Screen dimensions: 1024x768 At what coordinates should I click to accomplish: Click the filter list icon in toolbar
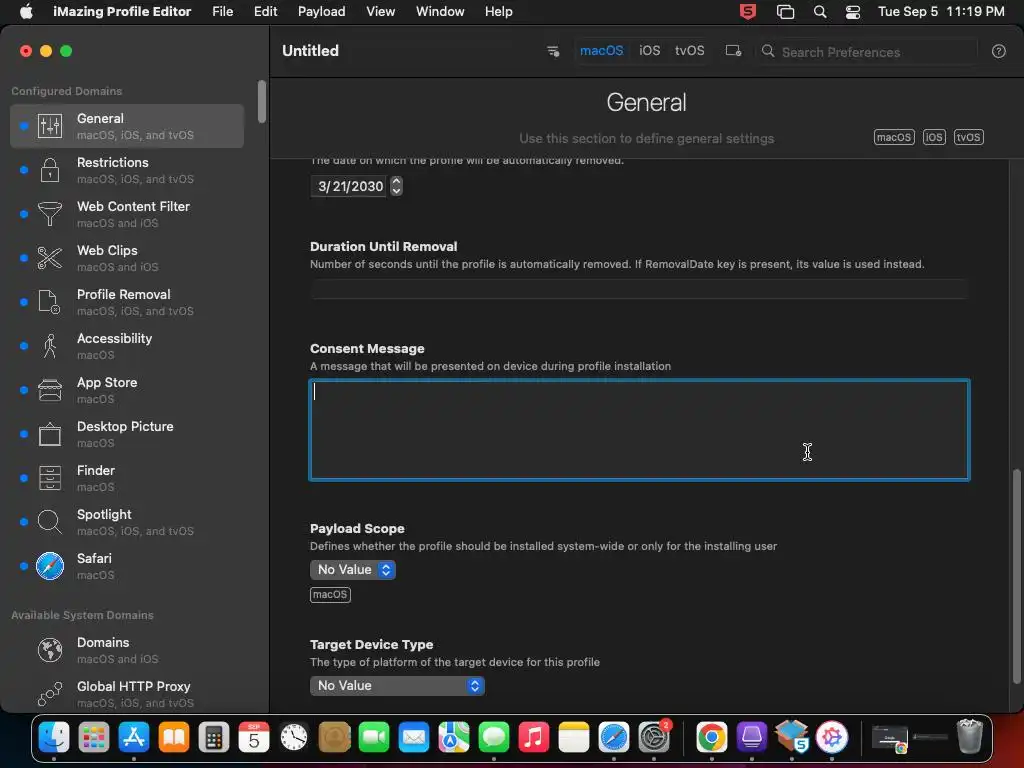point(552,51)
